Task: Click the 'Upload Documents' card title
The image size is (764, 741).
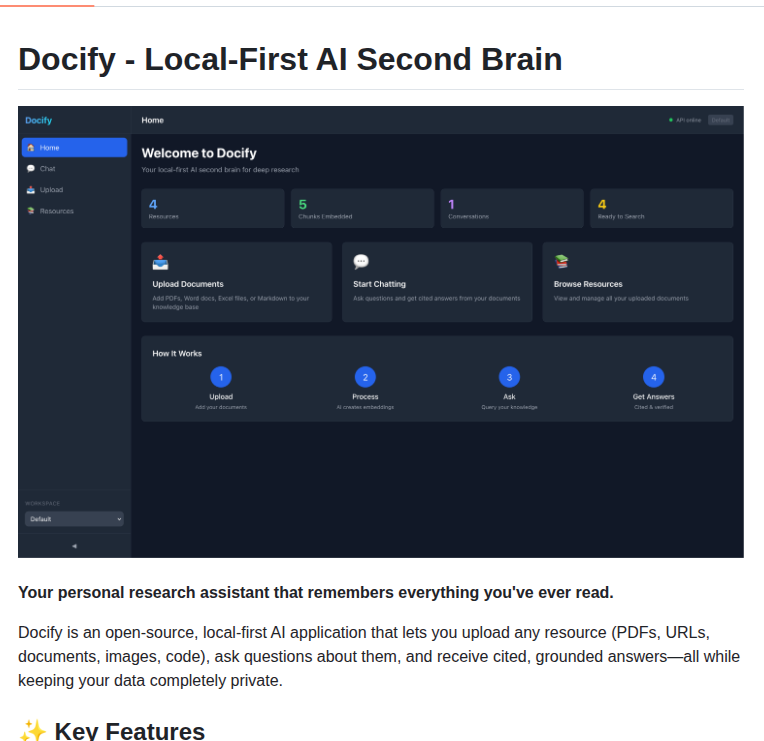Action: click(x=188, y=284)
